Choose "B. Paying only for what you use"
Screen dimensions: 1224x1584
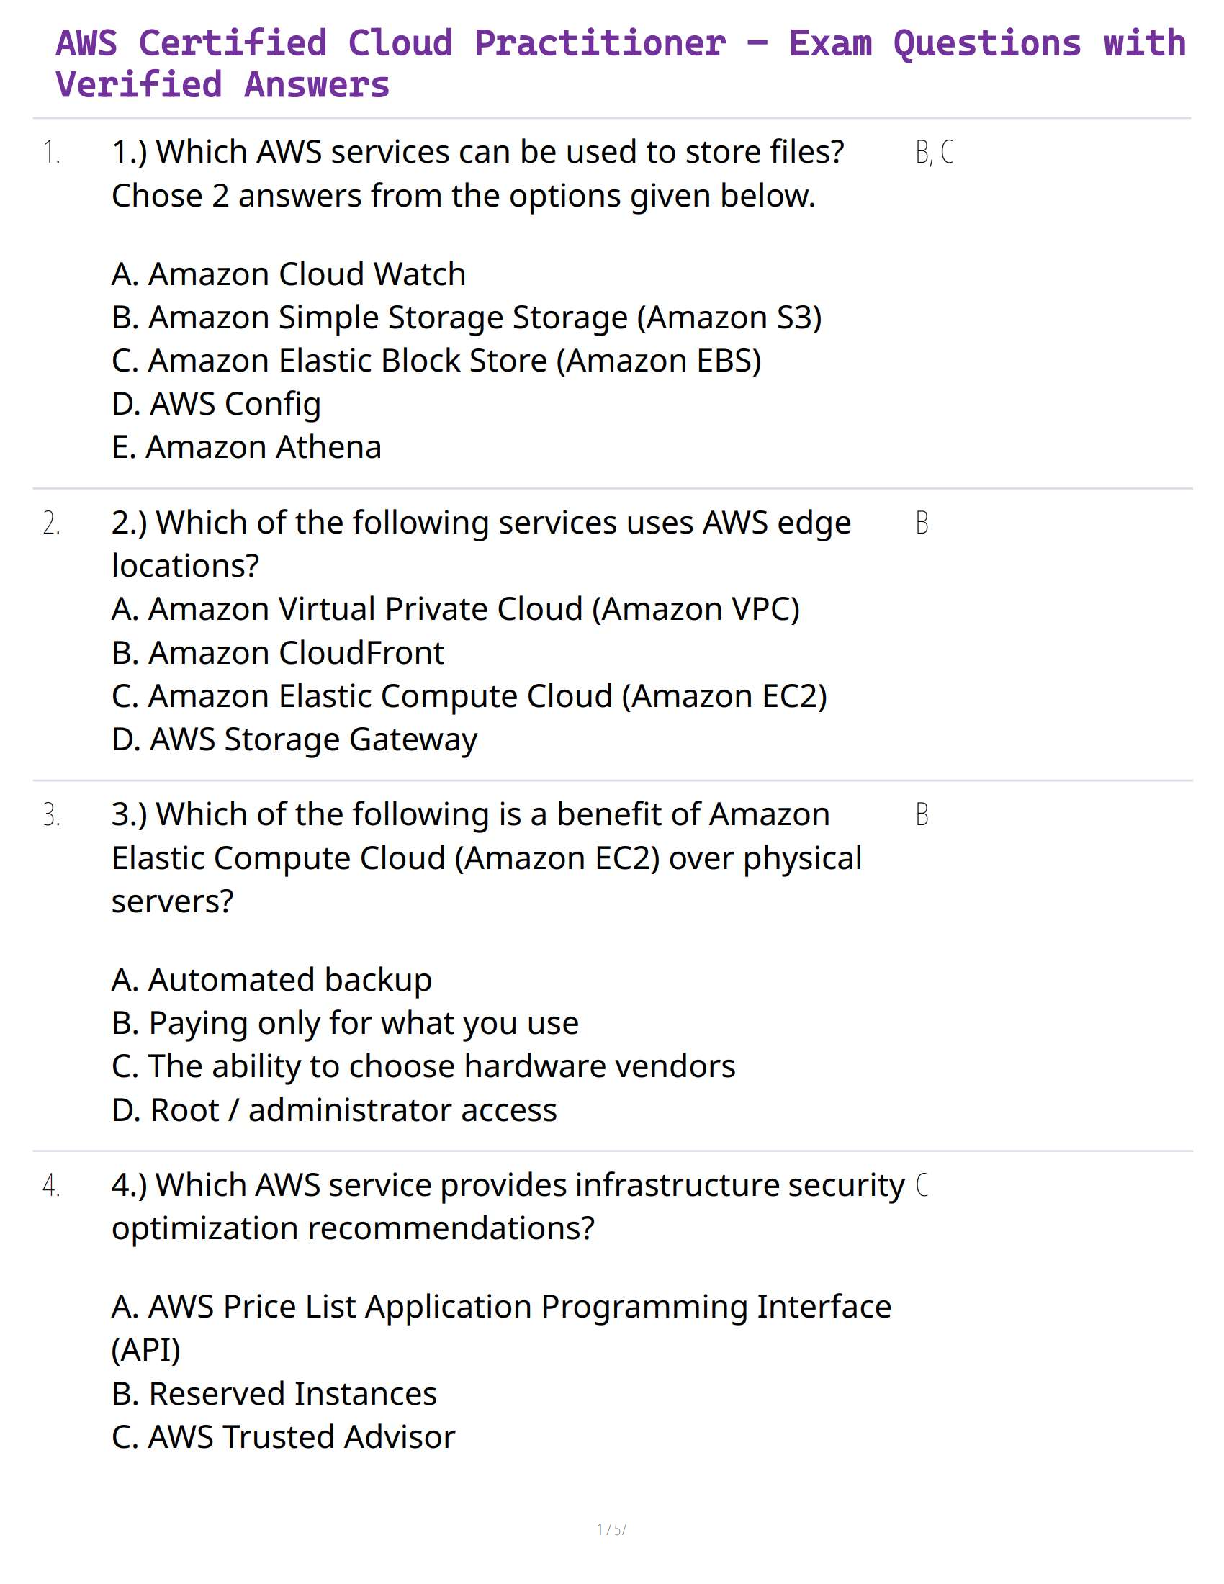pyautogui.click(x=345, y=1023)
